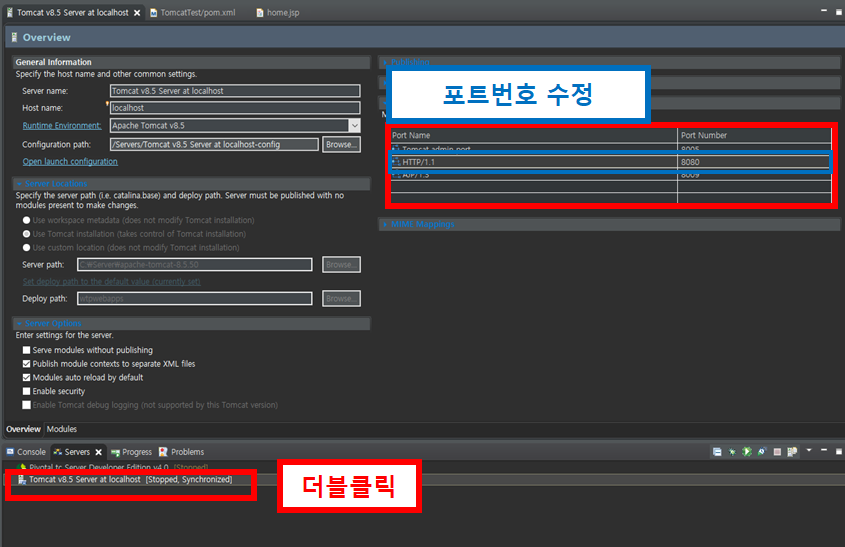This screenshot has height=547, width=845.
Task: Select Use custom location radio option
Action: [26, 247]
